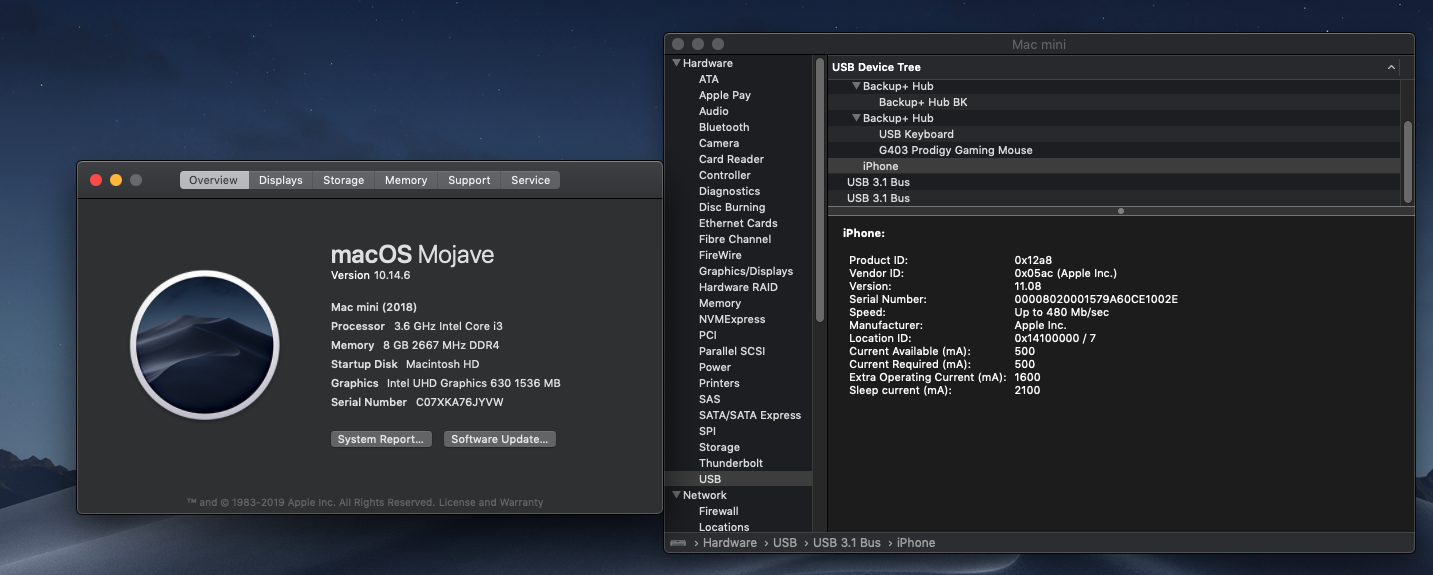Screen dimensions: 1433x575
Task: Collapse the Network section in sidebar
Action: click(676, 495)
